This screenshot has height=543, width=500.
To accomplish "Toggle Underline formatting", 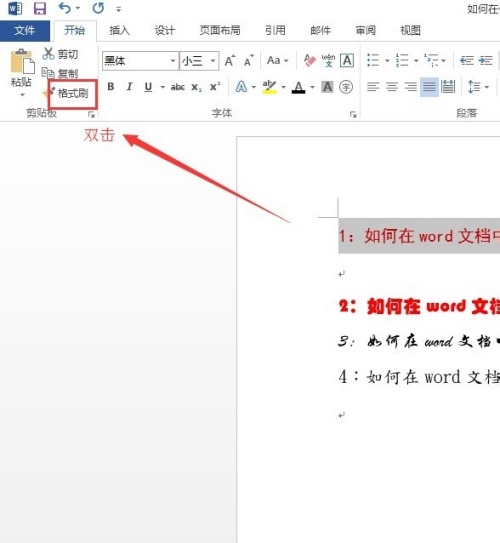I will 148,87.
